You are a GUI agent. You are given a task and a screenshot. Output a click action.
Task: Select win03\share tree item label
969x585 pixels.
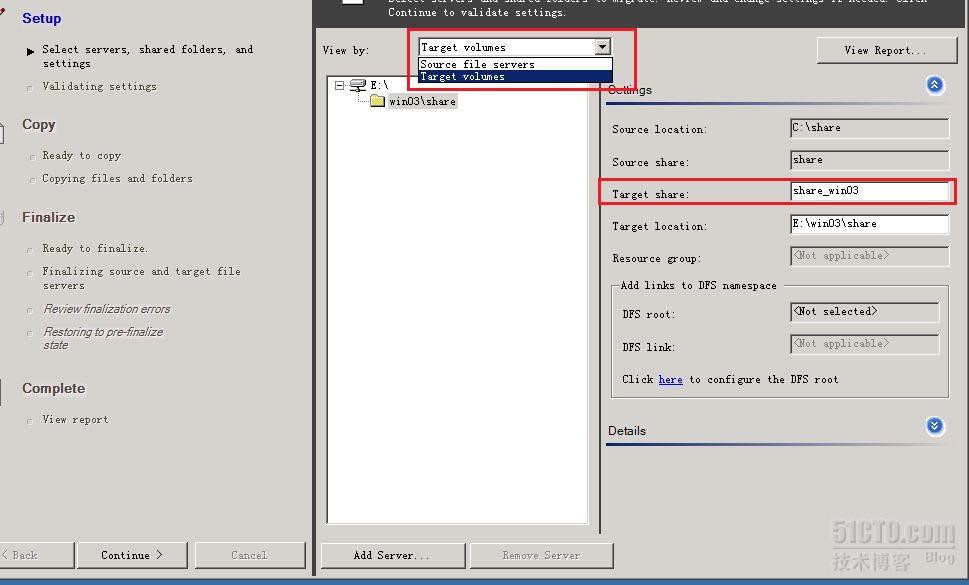coord(422,102)
